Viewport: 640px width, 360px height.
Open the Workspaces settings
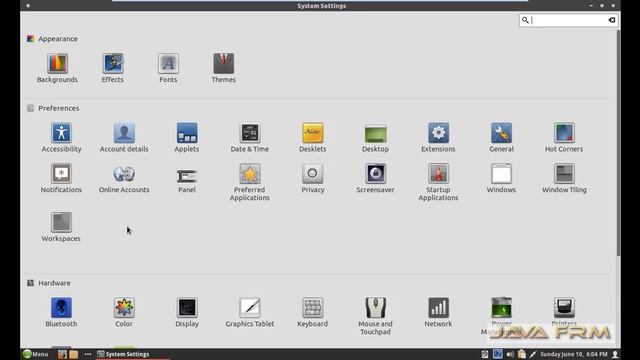tap(61, 227)
